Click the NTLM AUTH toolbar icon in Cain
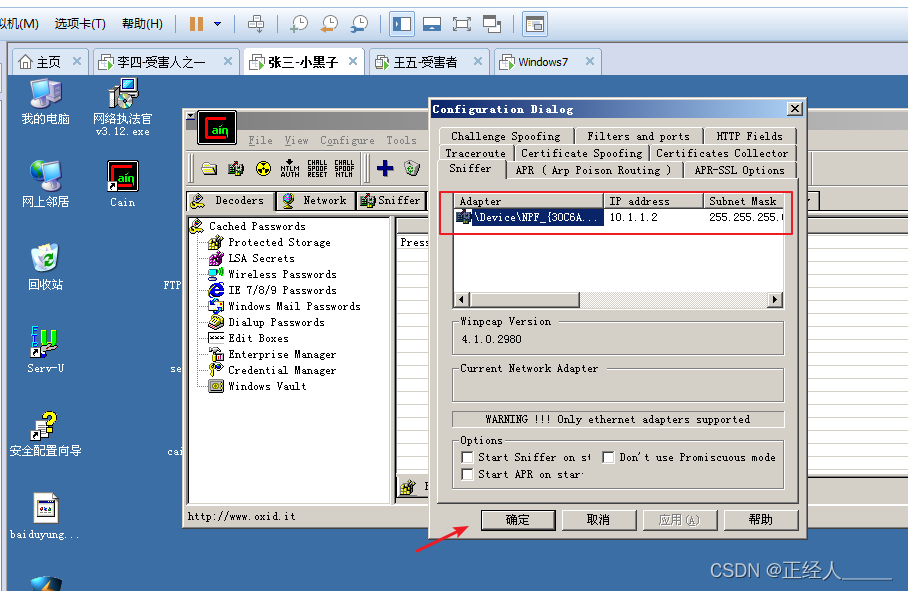 [x=290, y=168]
